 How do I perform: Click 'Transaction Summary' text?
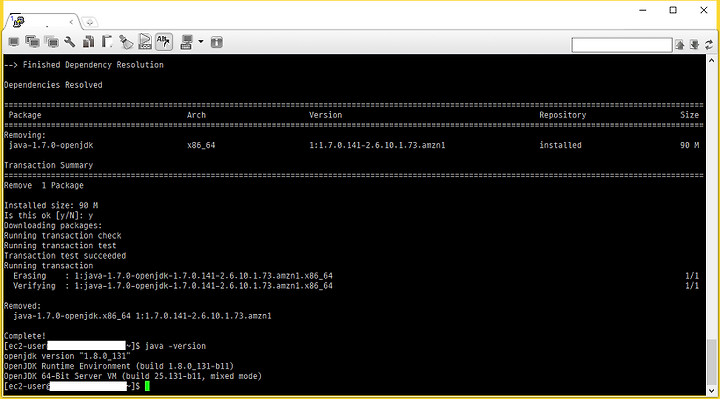(x=49, y=165)
